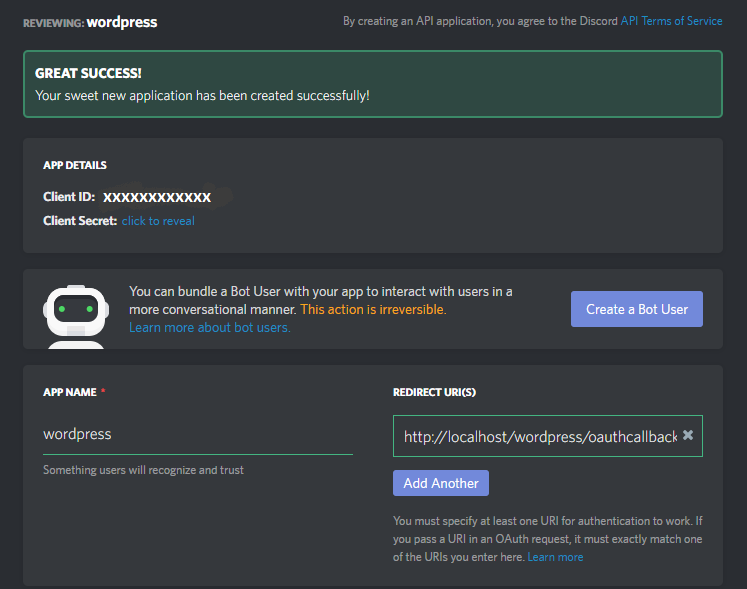Click the robot bot user icon
Screen dimensions: 747x589
click(x=76, y=317)
